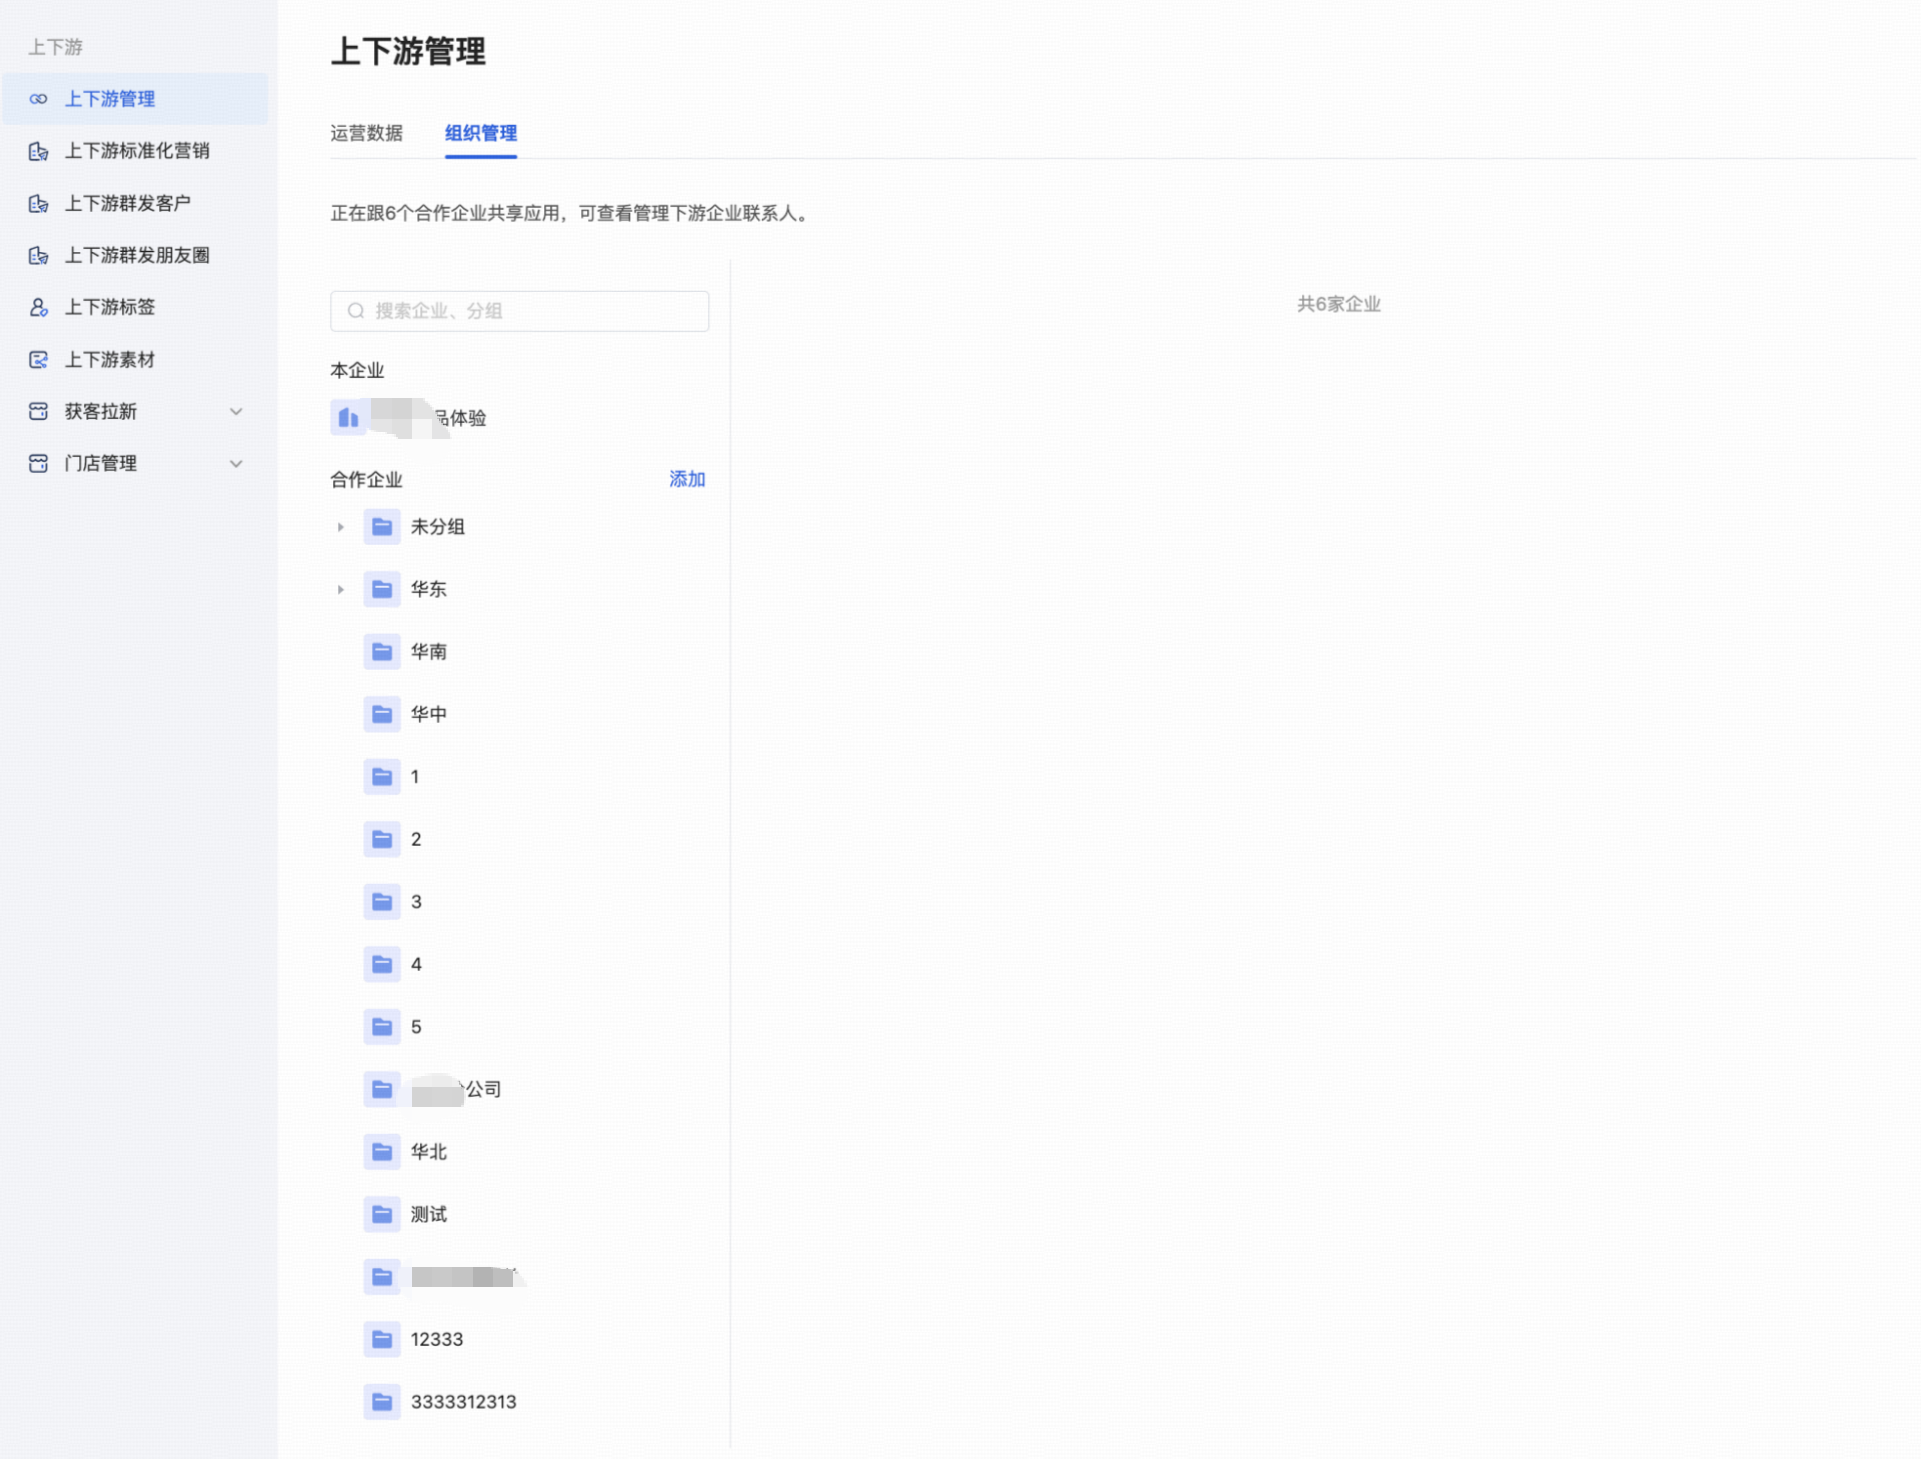Open 上下游群发客户 menu item
This screenshot has height=1459, width=1921.
pos(135,203)
